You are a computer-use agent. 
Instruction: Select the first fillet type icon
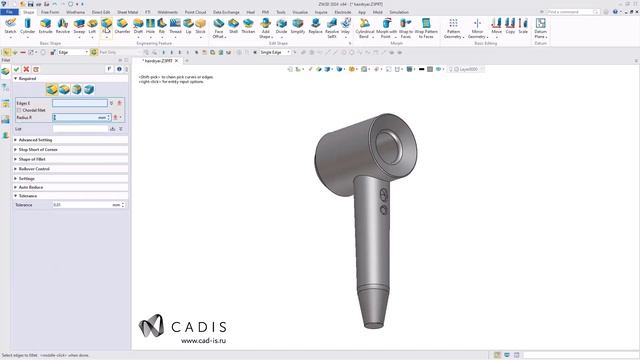(52, 89)
